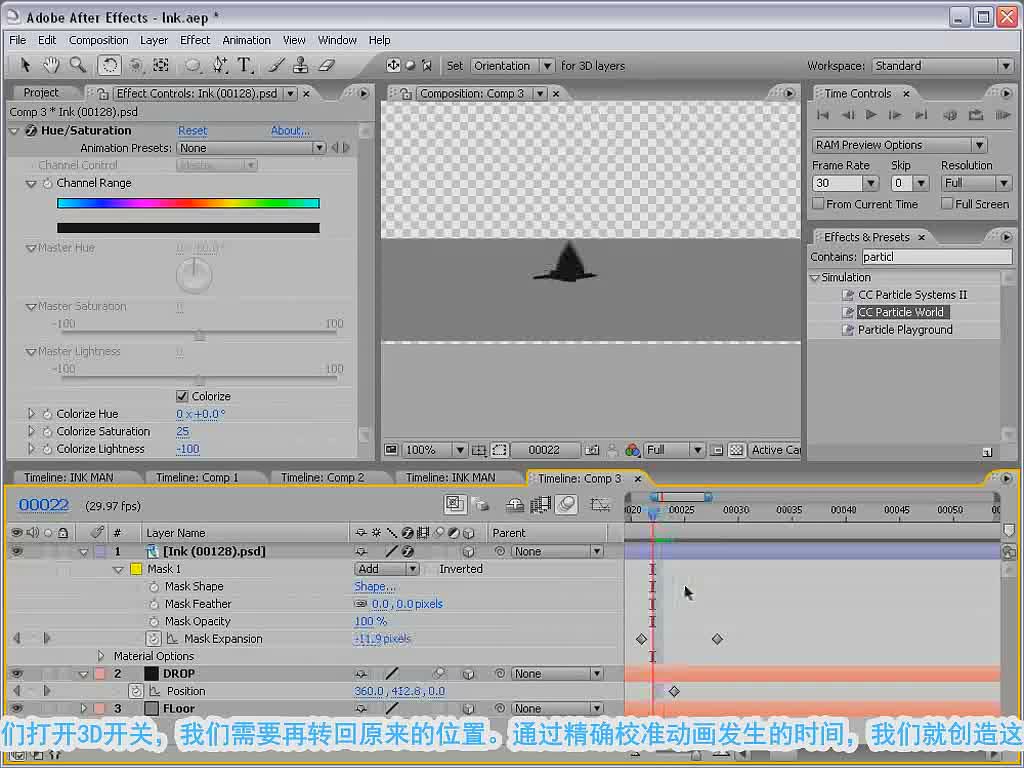Viewport: 1024px width, 768px height.
Task: Select the Eraser tool
Action: [327, 65]
